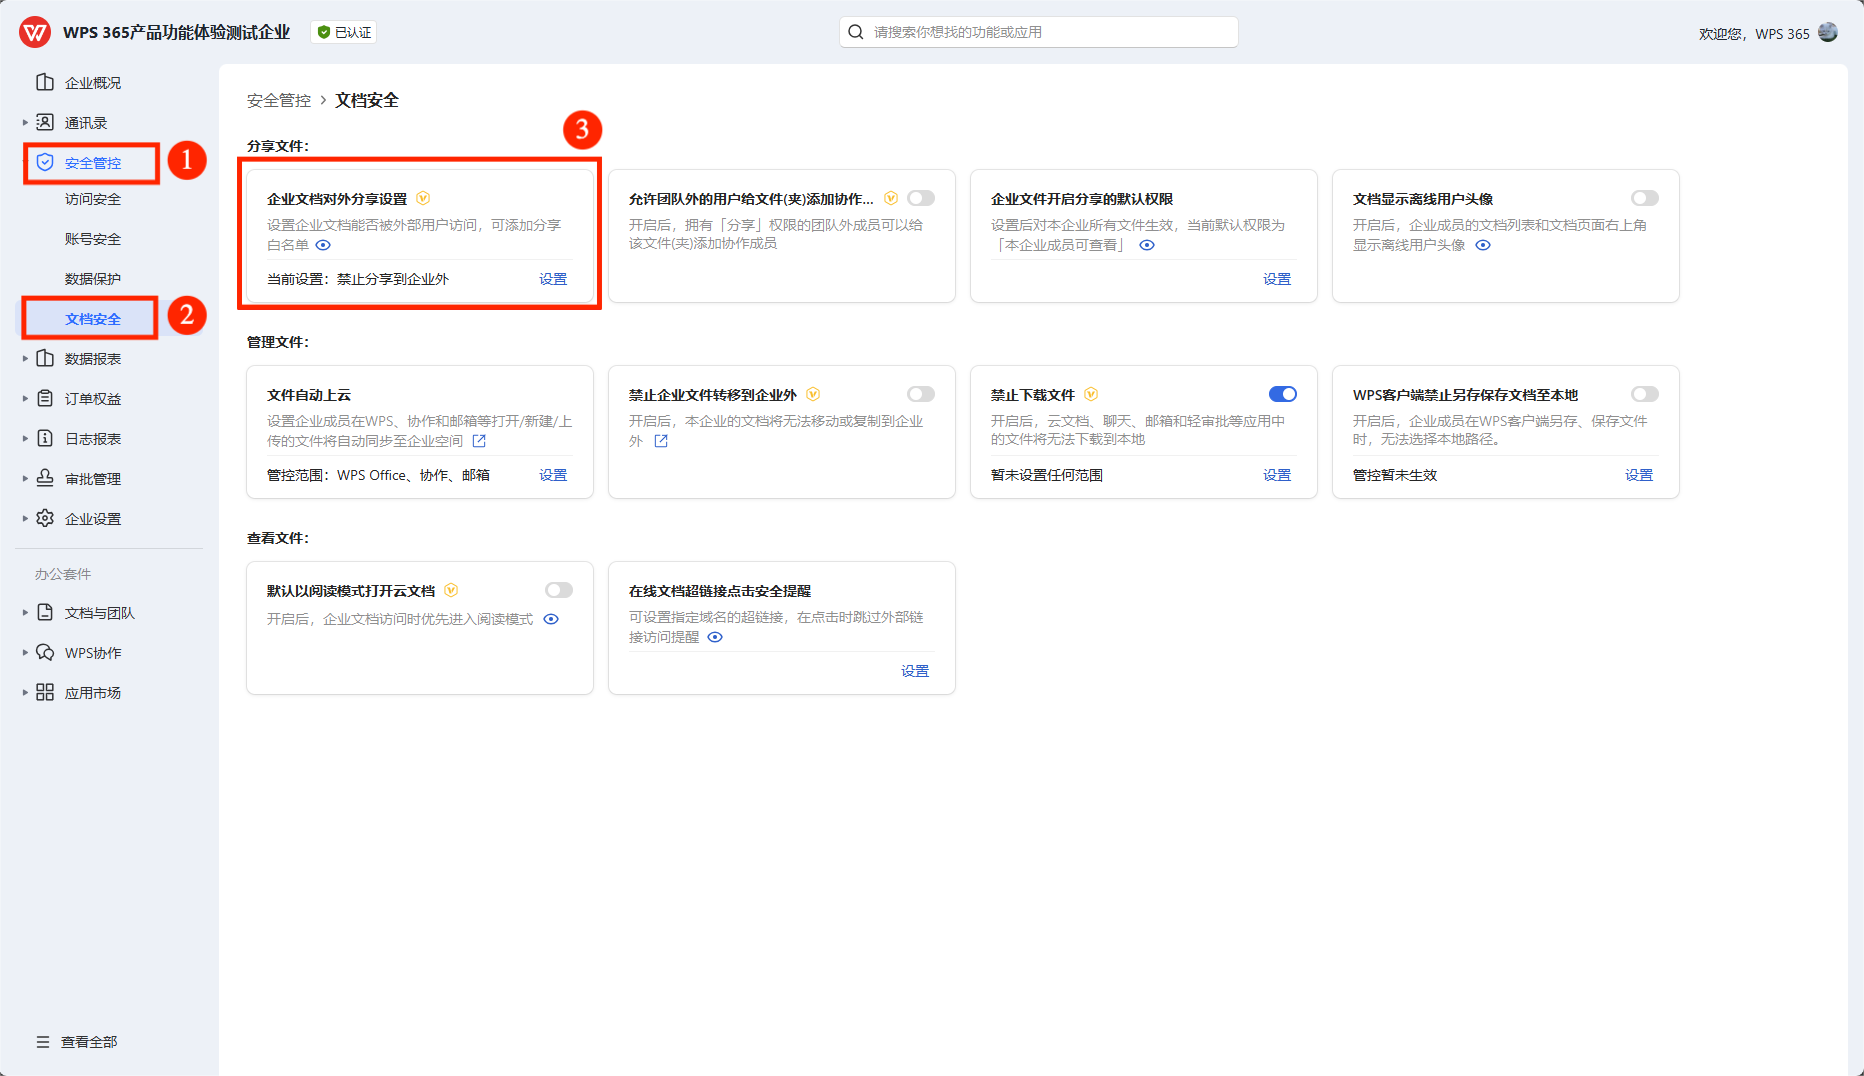Click the text '管控范围：WPS Office、协作、邮箱'
The width and height of the screenshot is (1864, 1076).
(x=378, y=475)
